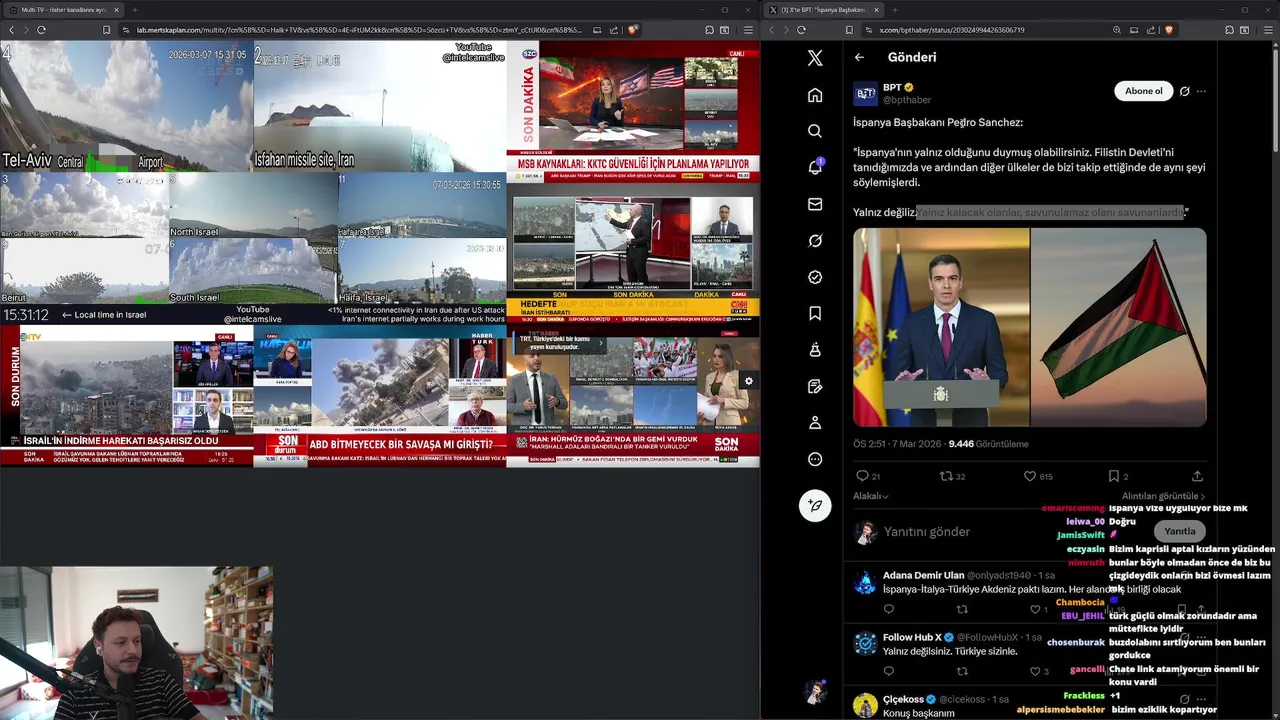Open the BPT account name link
Image resolution: width=1280 pixels, height=720 pixels.
coord(892,87)
